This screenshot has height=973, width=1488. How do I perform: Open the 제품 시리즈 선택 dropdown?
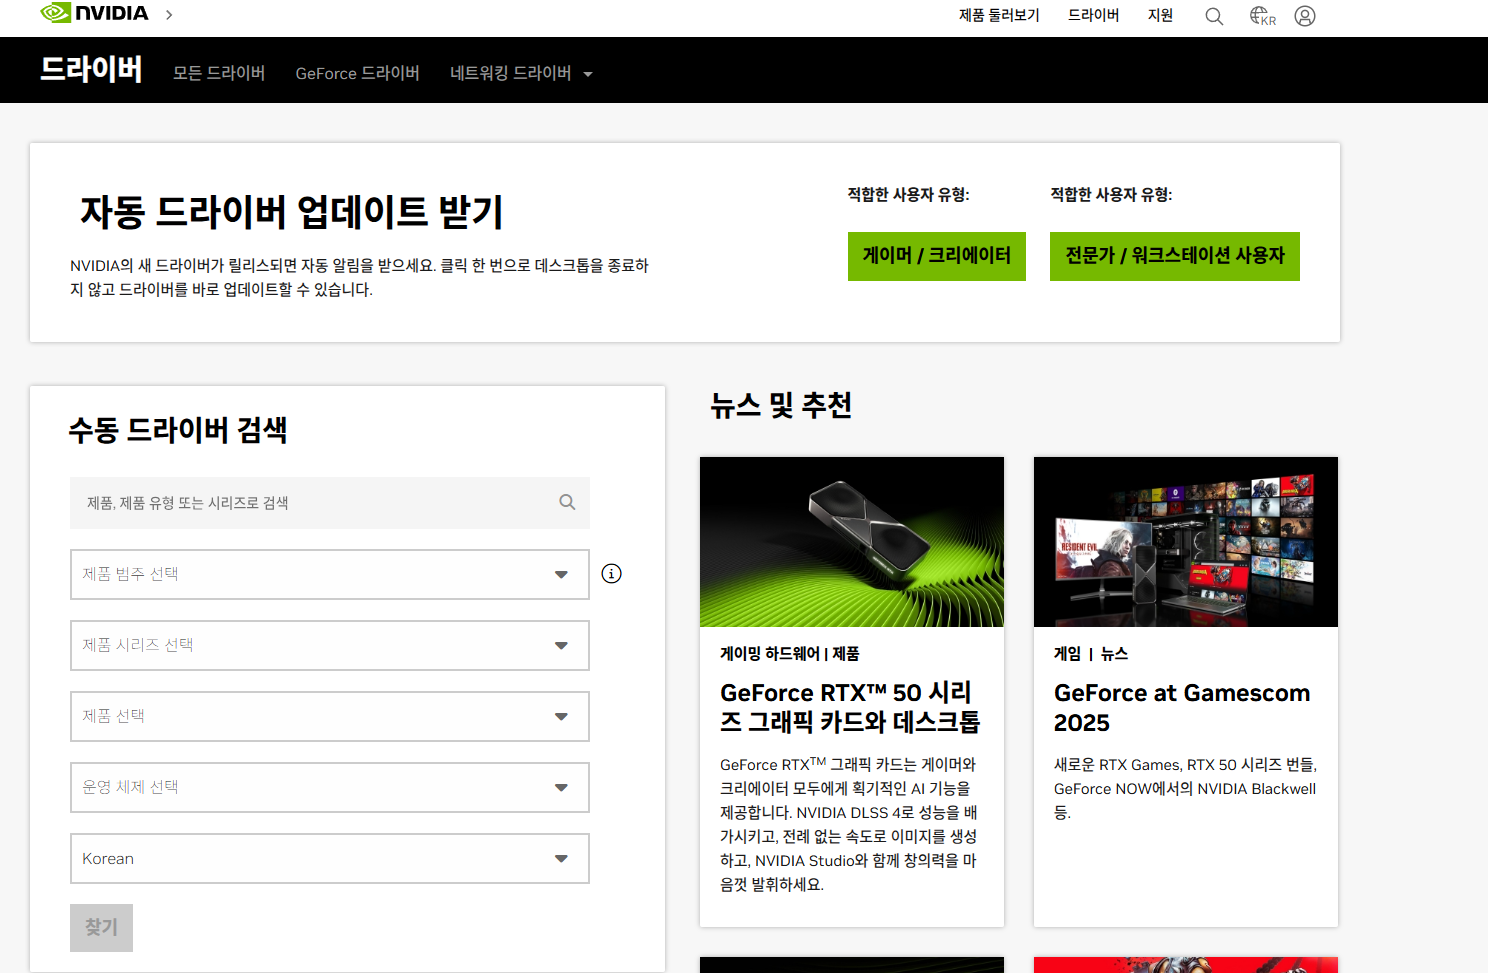pos(329,646)
